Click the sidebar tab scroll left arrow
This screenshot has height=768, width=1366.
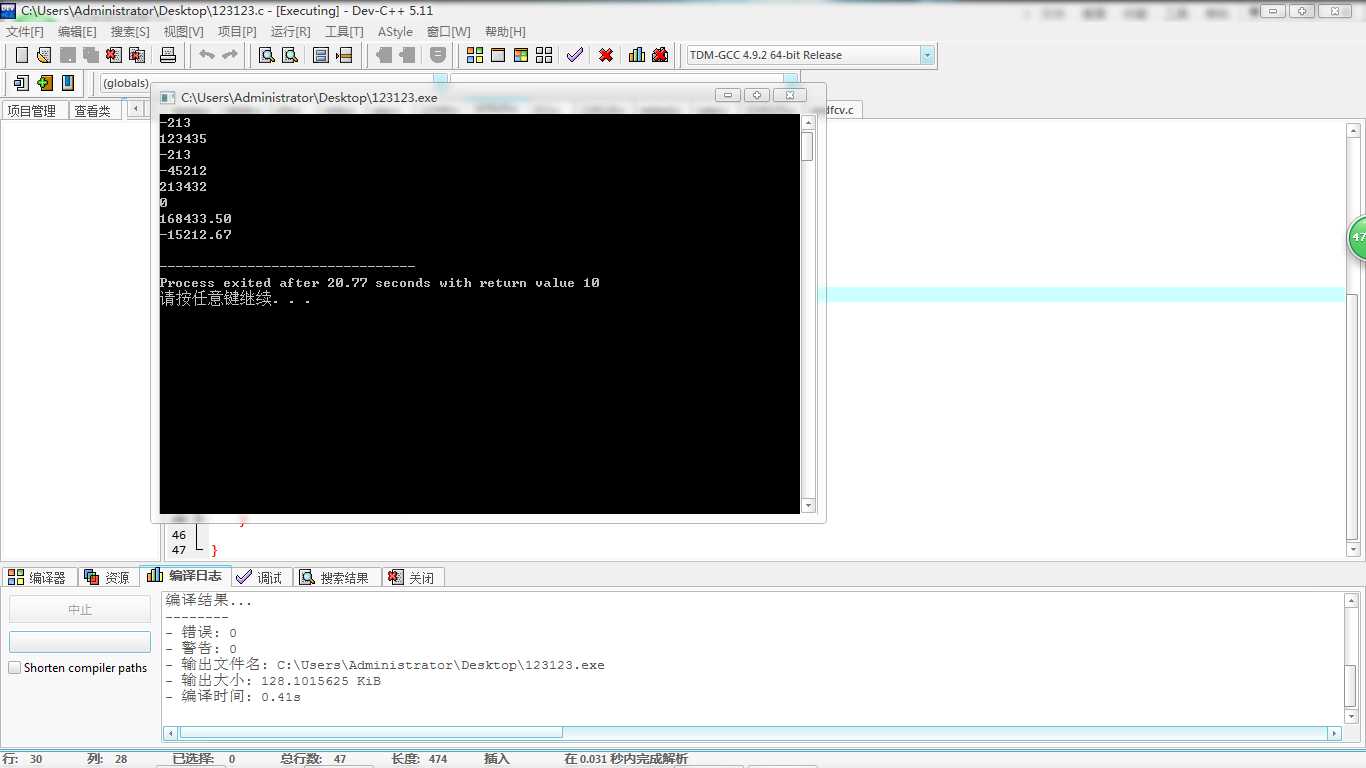(135, 110)
